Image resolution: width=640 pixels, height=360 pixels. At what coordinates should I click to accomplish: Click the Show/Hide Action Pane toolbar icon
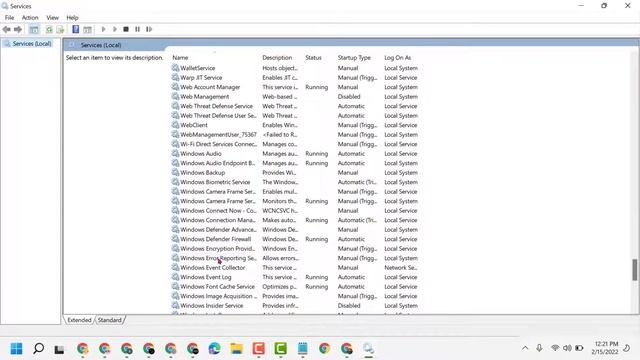pyautogui.click(x=87, y=29)
